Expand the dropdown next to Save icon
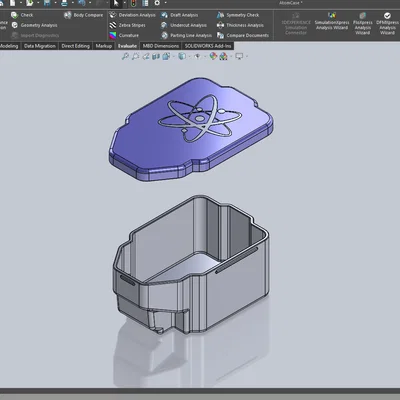The height and width of the screenshot is (400, 400). click(55, 3)
